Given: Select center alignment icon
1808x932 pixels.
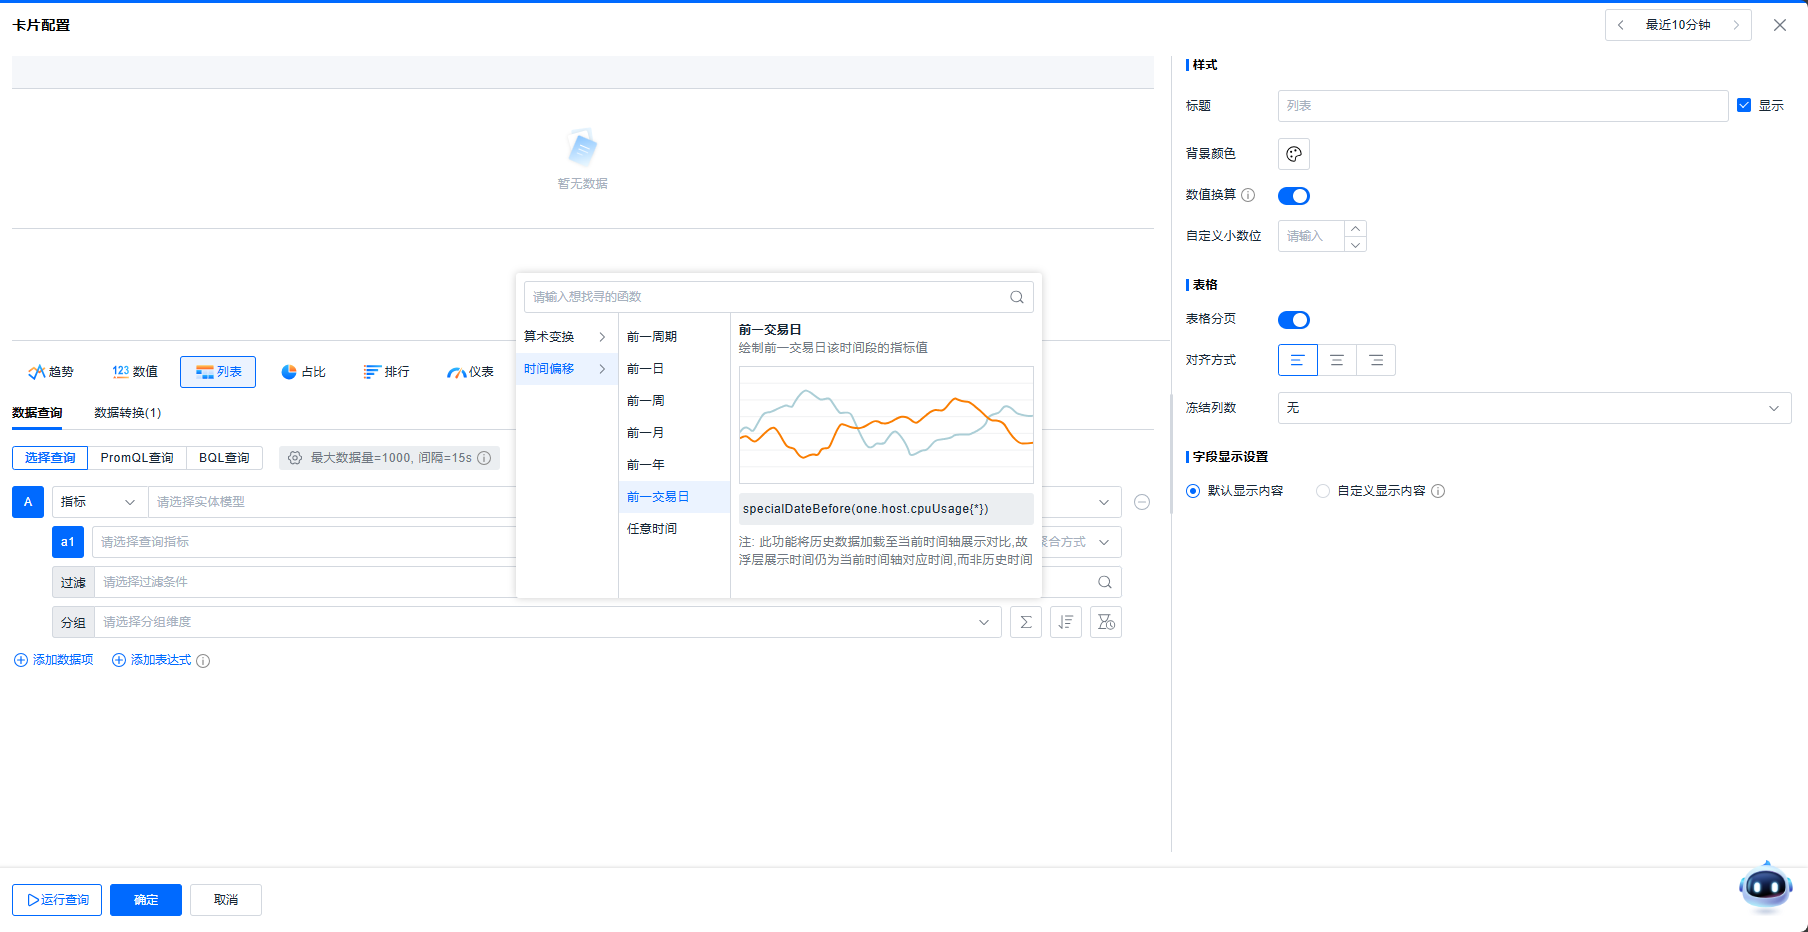Looking at the screenshot, I should tap(1336, 360).
